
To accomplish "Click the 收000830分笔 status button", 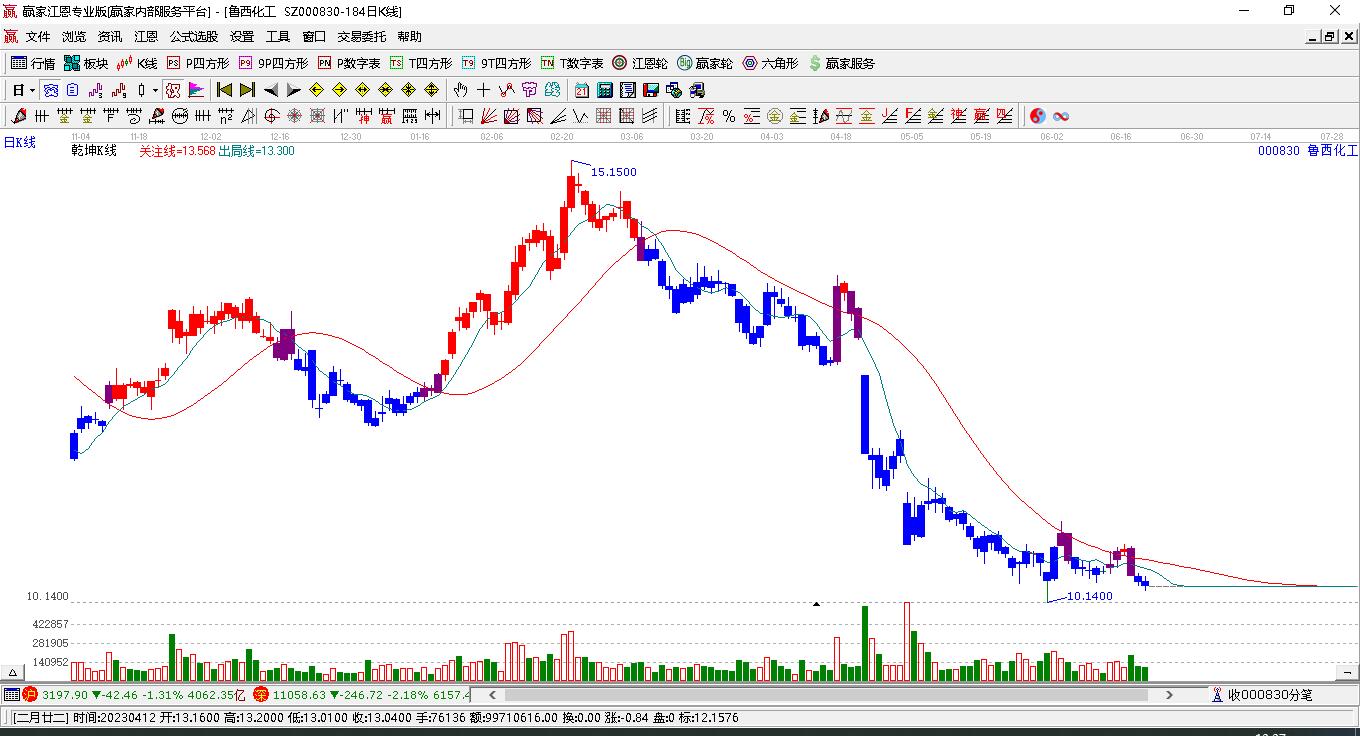I will pos(1261,694).
